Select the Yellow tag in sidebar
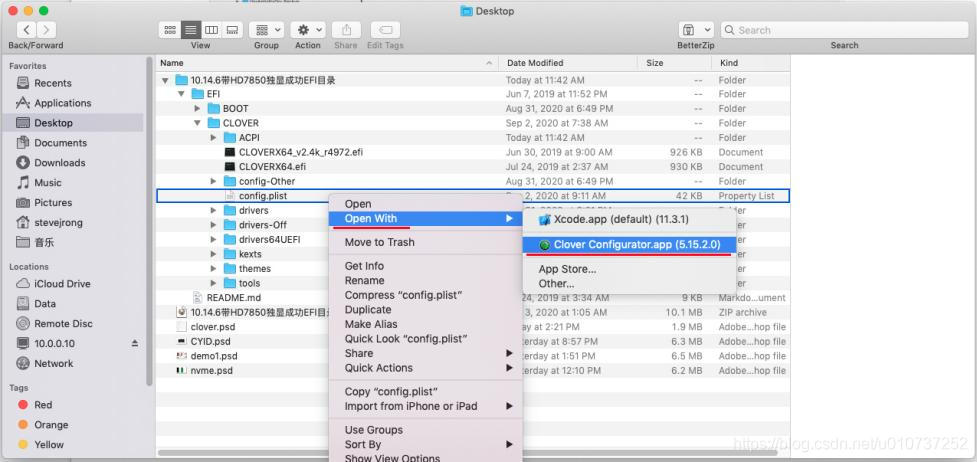The image size is (977, 462). [x=49, y=445]
